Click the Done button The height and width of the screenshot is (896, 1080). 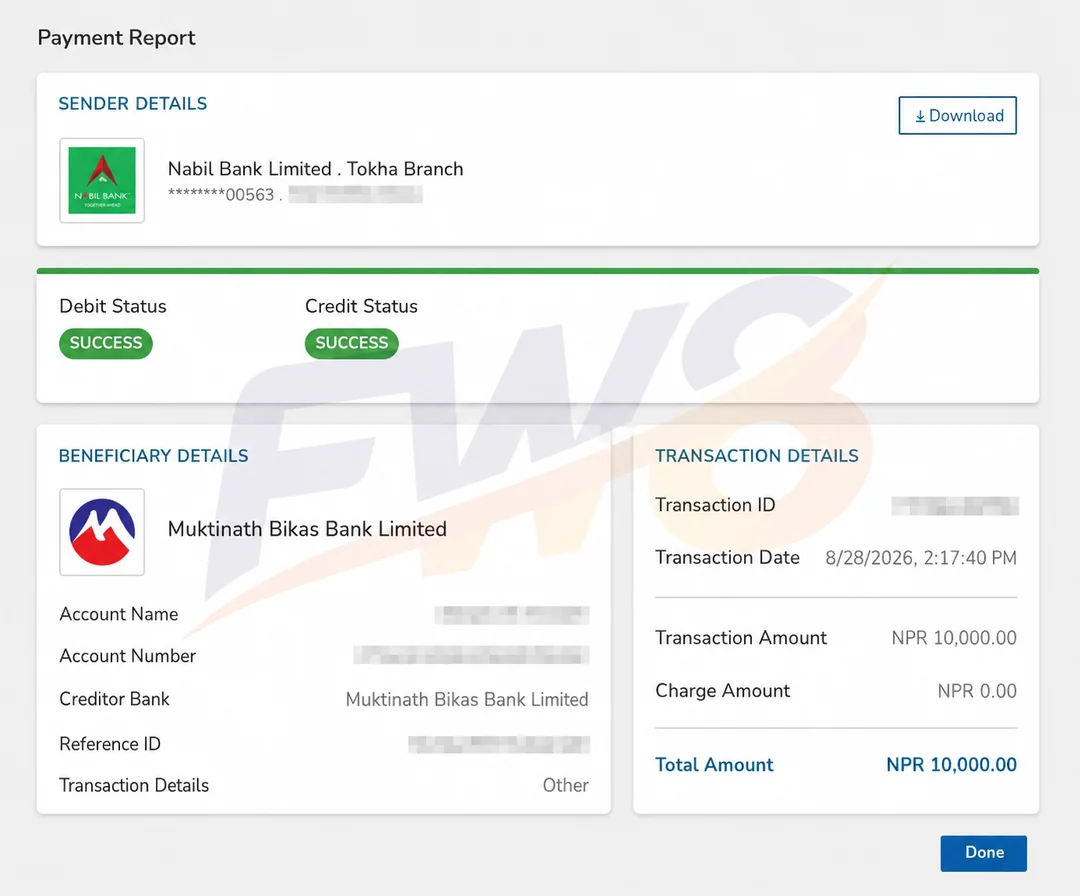pos(984,853)
